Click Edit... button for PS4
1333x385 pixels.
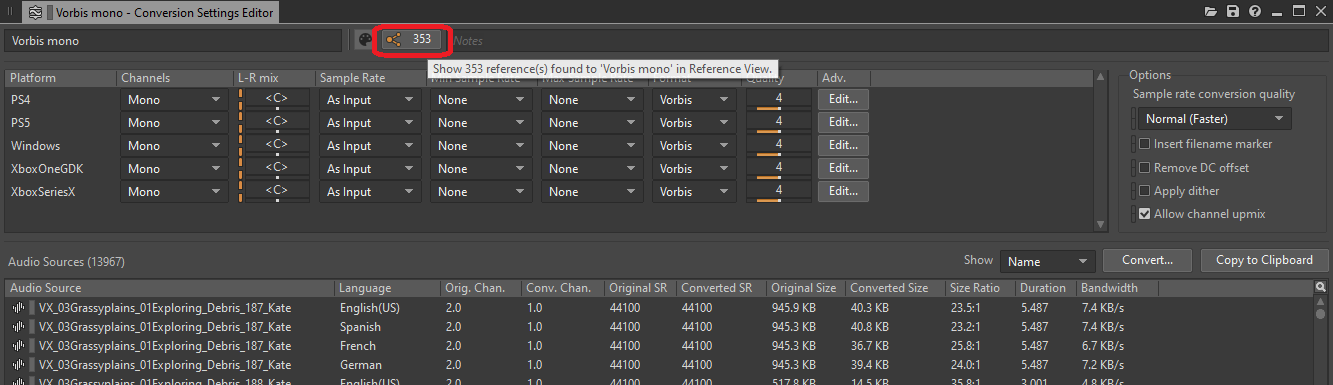(843, 99)
